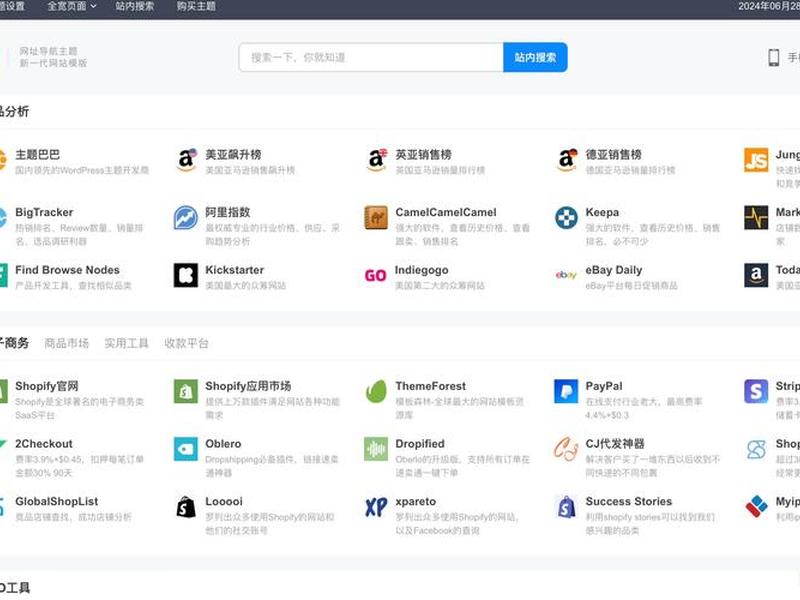Click the Indiegogo pink GO icon
This screenshot has height=600, width=800.
[376, 276]
